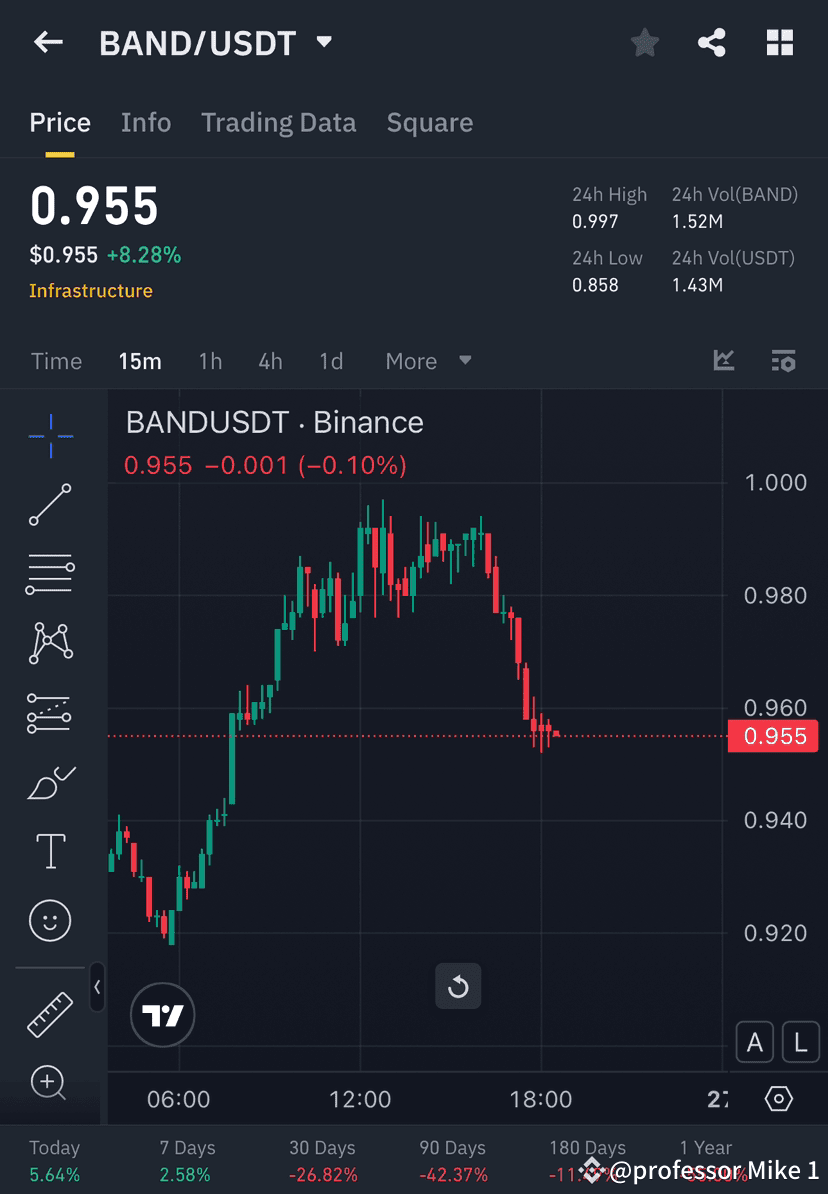Expand the More timeframe dropdown
The height and width of the screenshot is (1194, 828).
(x=428, y=361)
